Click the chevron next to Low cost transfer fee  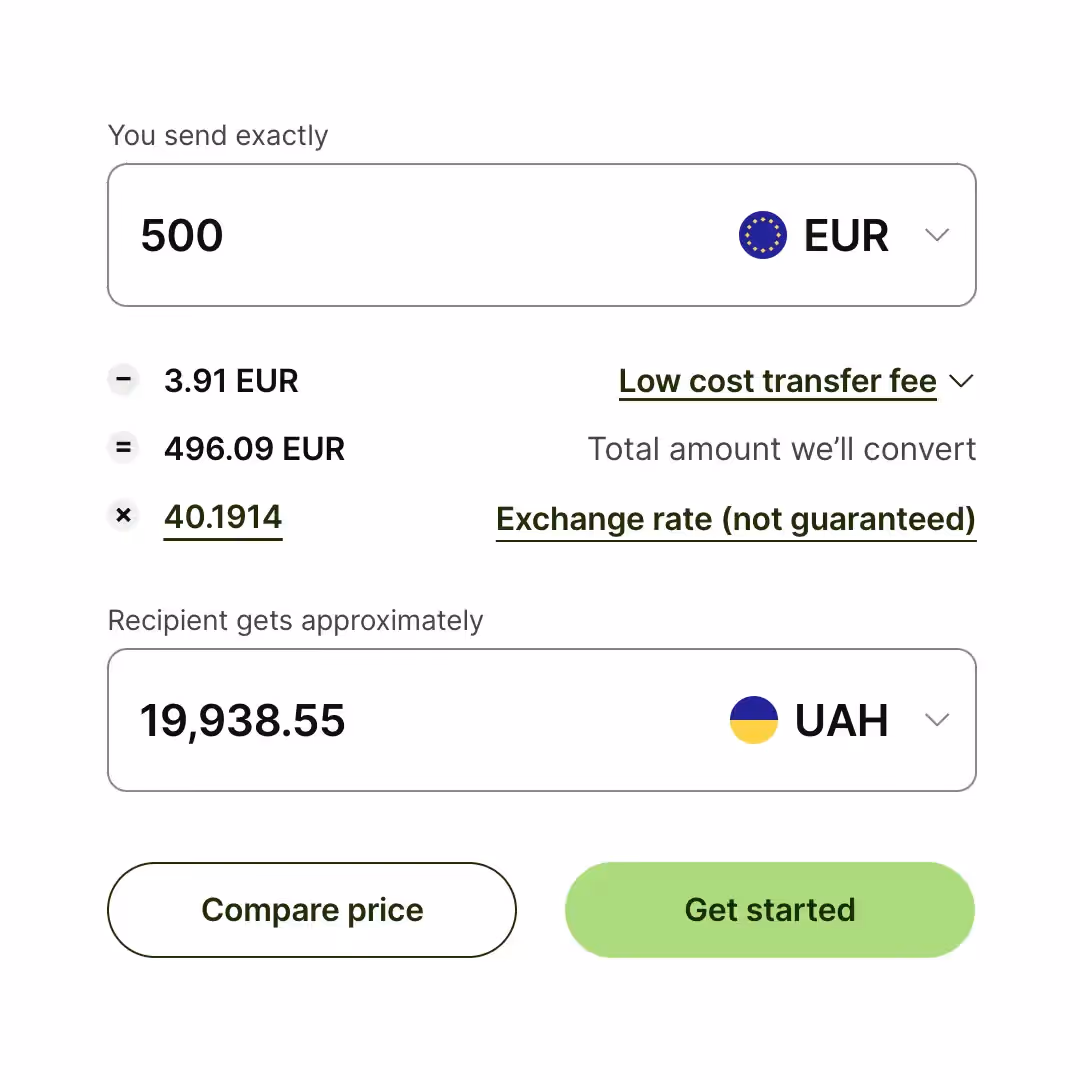pos(962,381)
